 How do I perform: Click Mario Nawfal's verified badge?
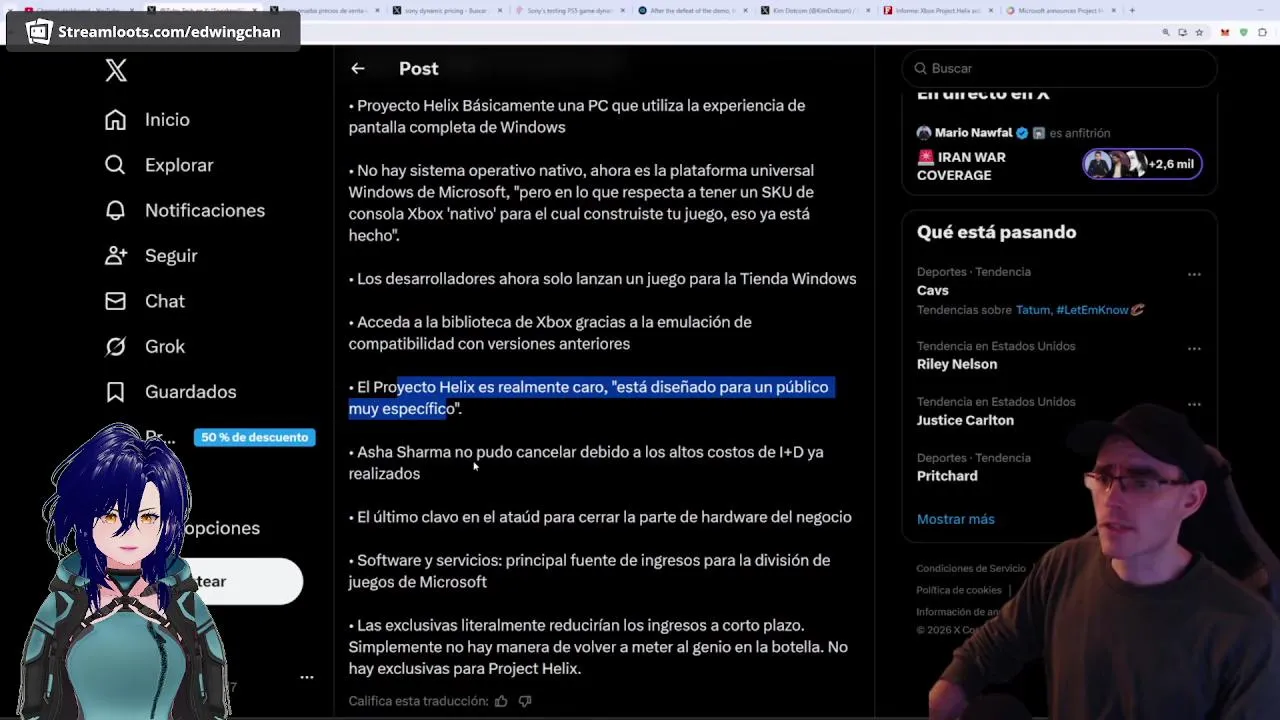tap(1022, 133)
